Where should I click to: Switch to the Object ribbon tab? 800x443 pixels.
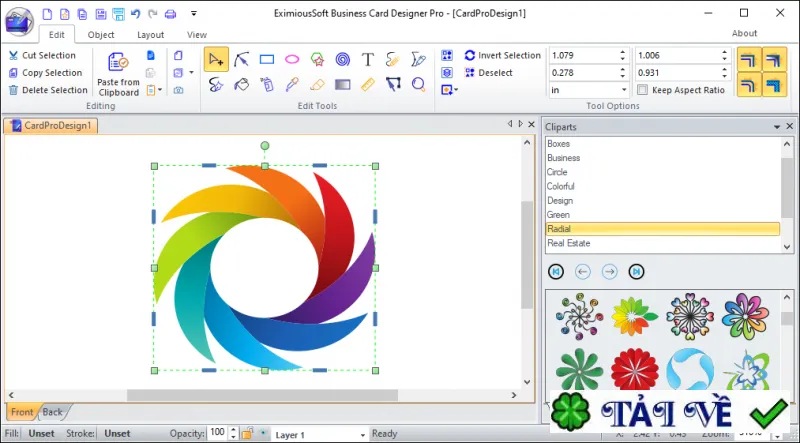pyautogui.click(x=101, y=35)
